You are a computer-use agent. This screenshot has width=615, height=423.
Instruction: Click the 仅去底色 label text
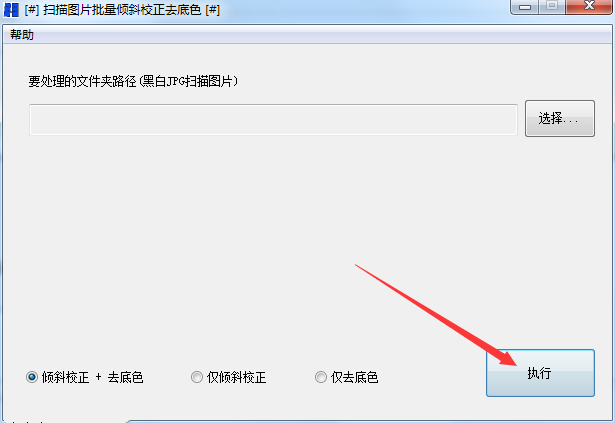[355, 377]
